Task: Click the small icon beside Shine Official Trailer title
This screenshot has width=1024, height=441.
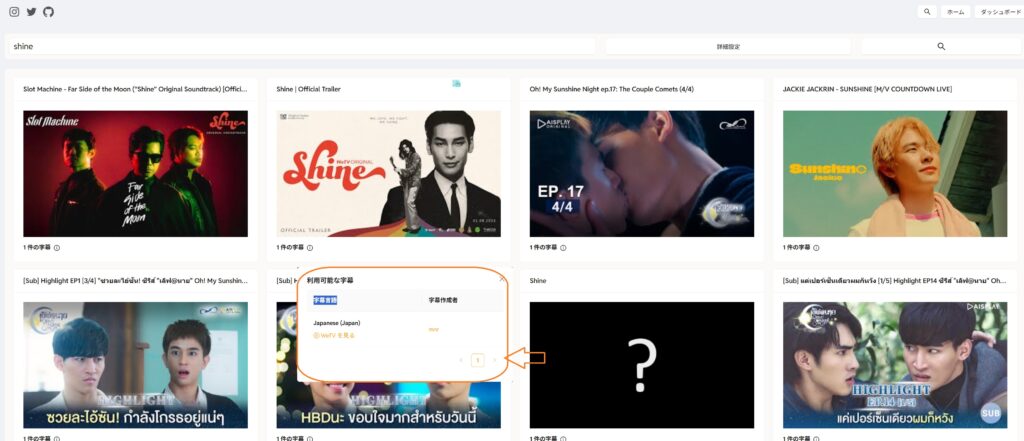Action: 456,84
